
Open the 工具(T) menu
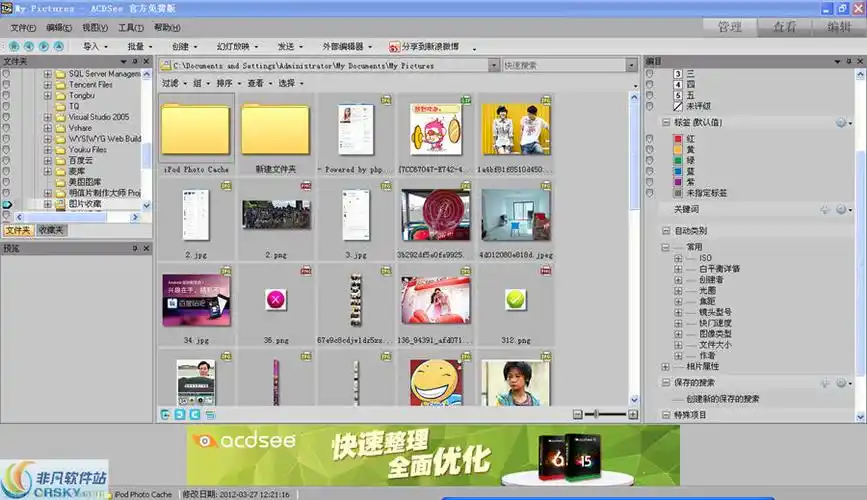pos(131,28)
